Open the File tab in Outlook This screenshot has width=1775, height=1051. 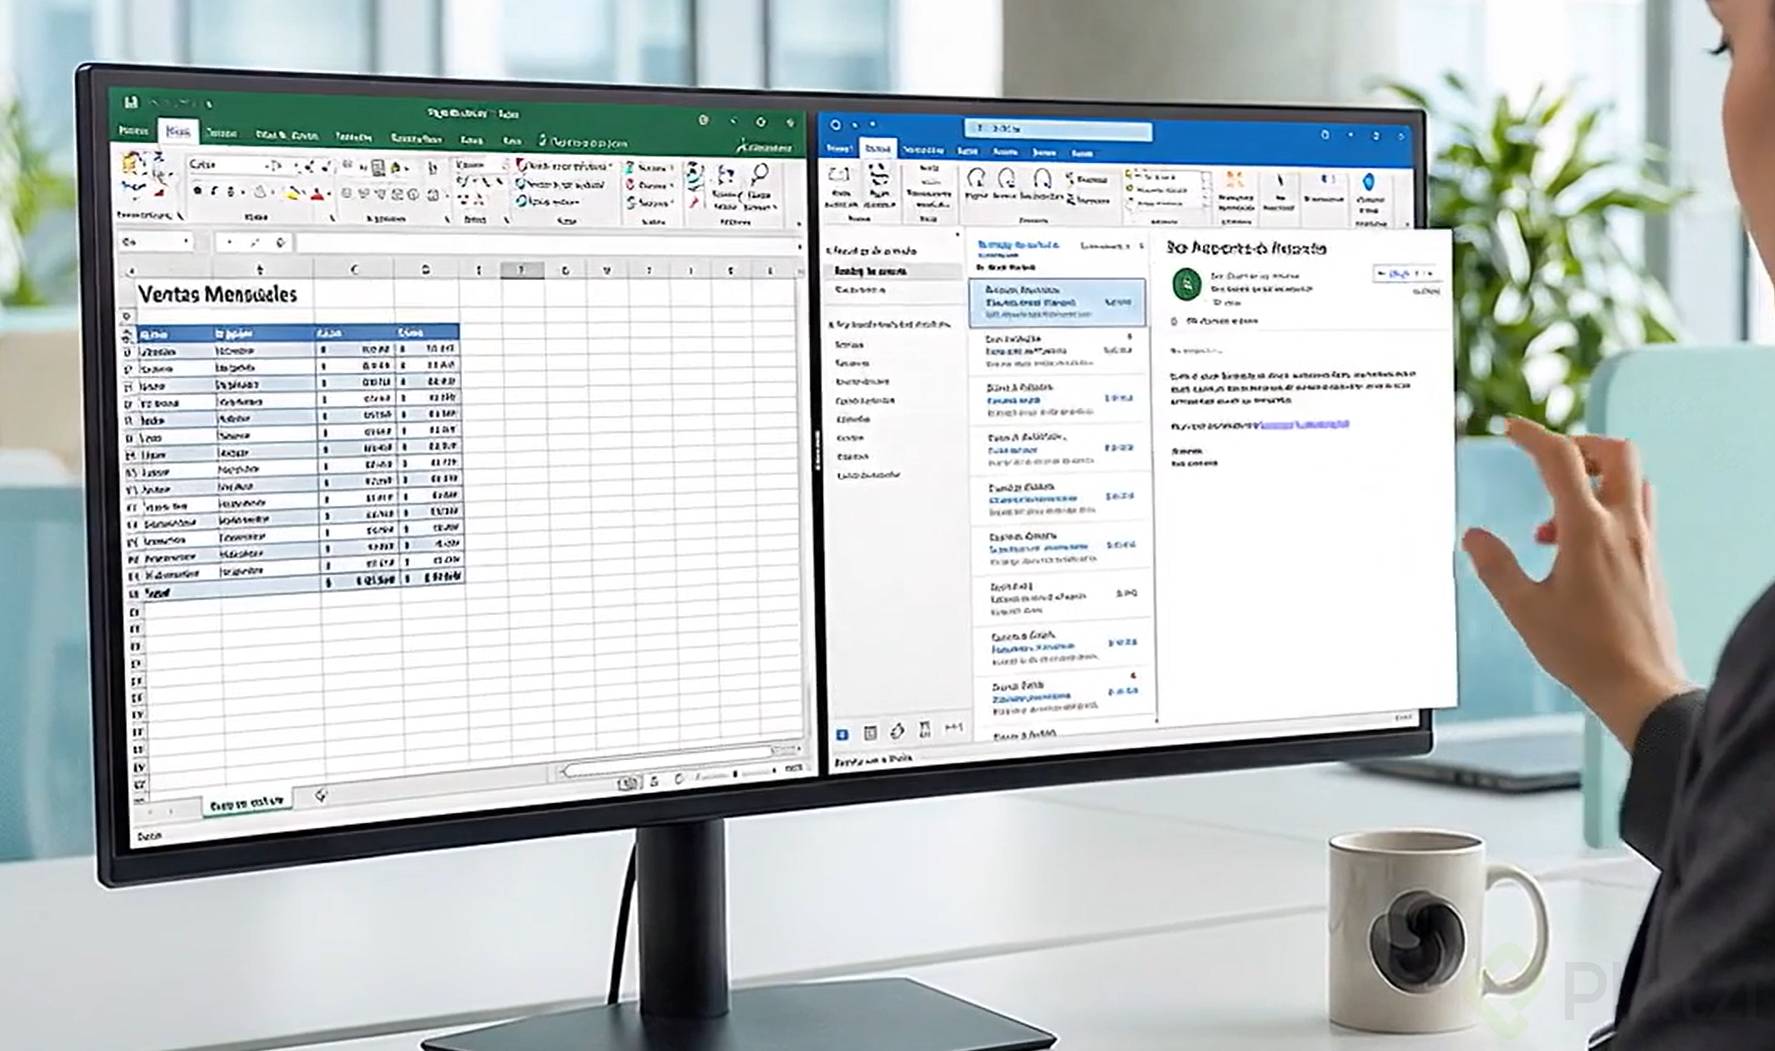pyautogui.click(x=838, y=149)
